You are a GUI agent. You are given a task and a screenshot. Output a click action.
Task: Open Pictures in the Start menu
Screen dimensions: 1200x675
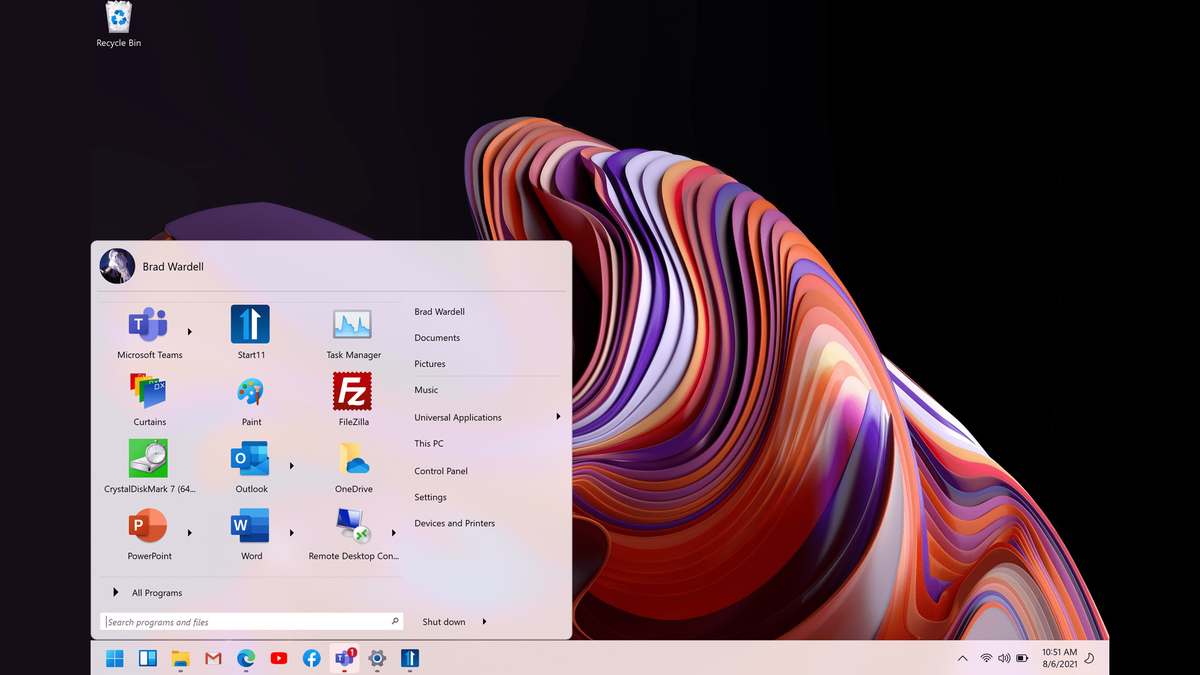click(x=430, y=364)
